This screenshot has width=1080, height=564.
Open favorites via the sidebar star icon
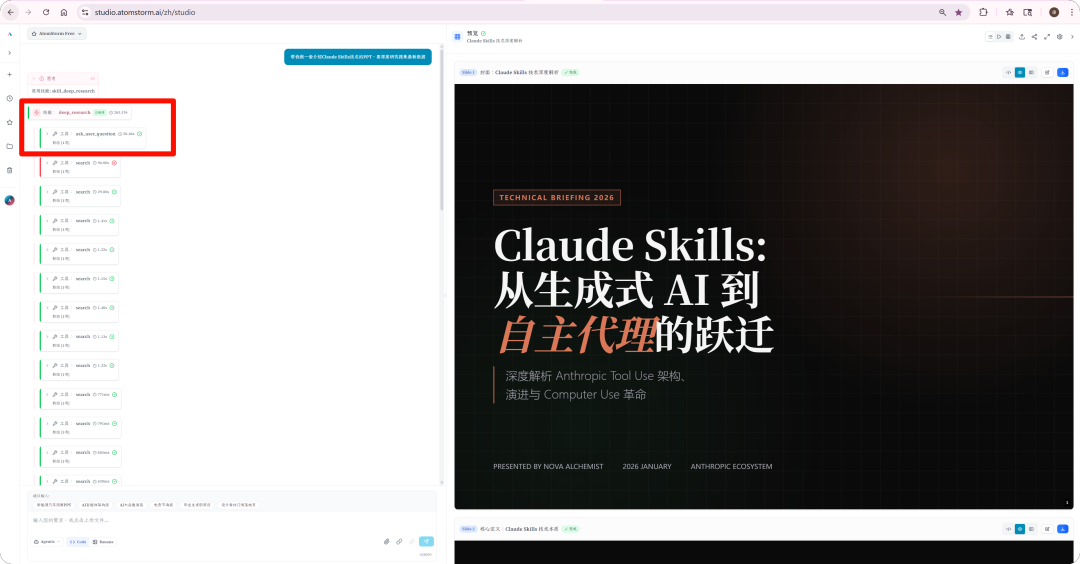10,123
